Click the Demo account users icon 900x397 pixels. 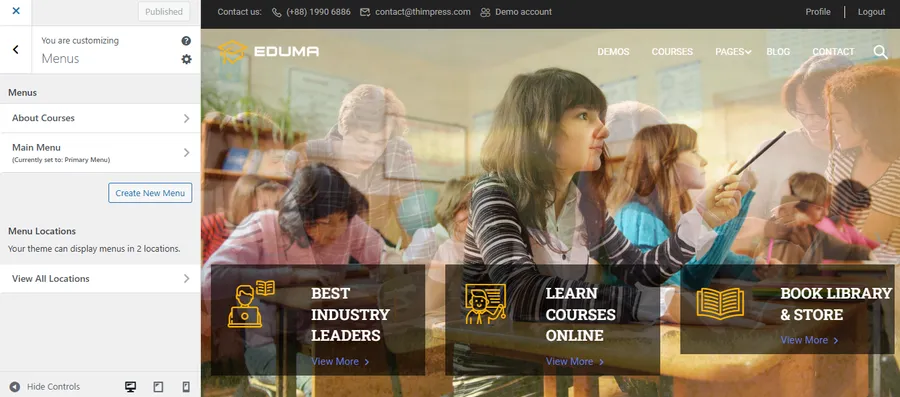pyautogui.click(x=485, y=12)
